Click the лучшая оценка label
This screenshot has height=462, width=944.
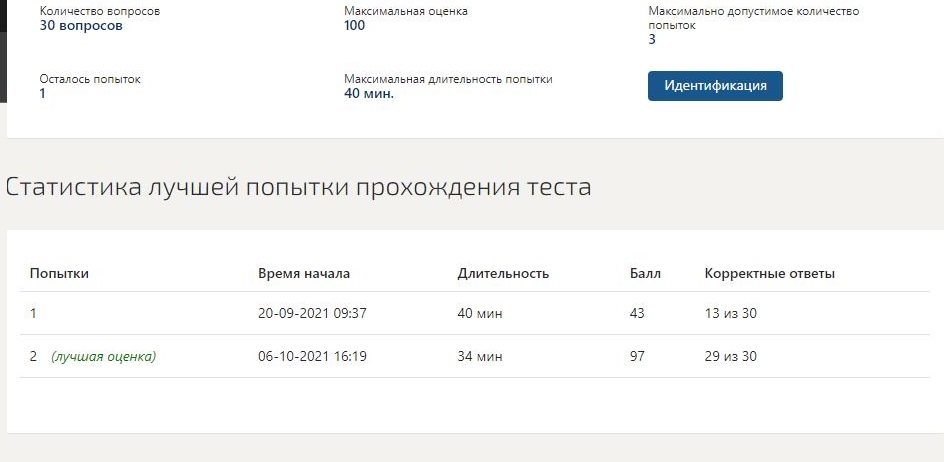pos(104,357)
